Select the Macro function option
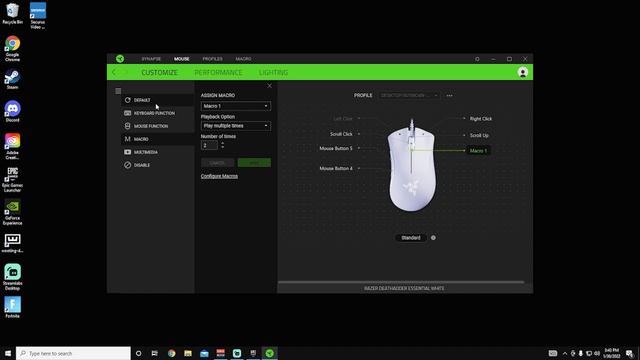 click(x=158, y=139)
